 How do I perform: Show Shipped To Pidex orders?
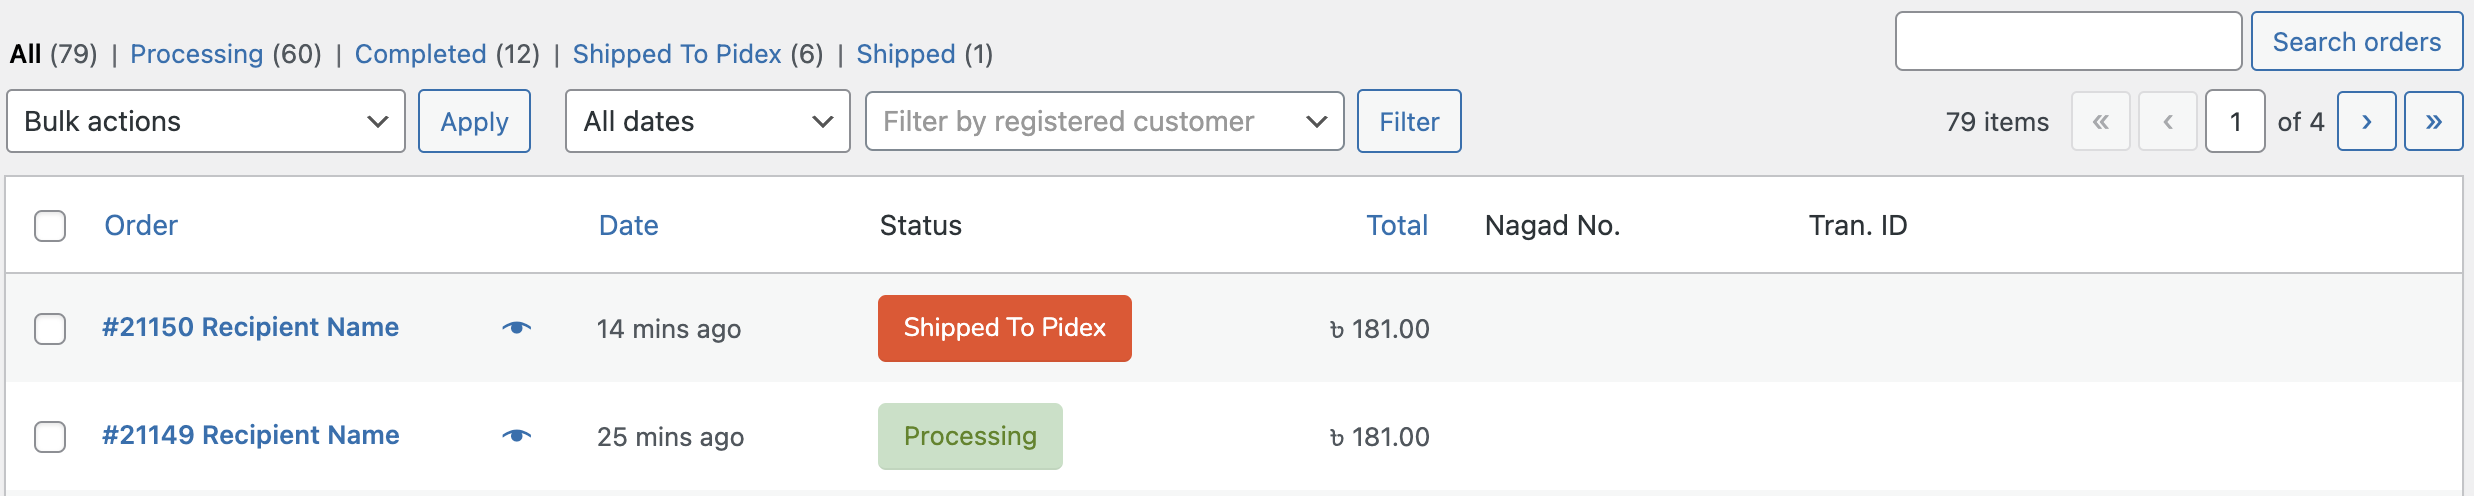[676, 54]
